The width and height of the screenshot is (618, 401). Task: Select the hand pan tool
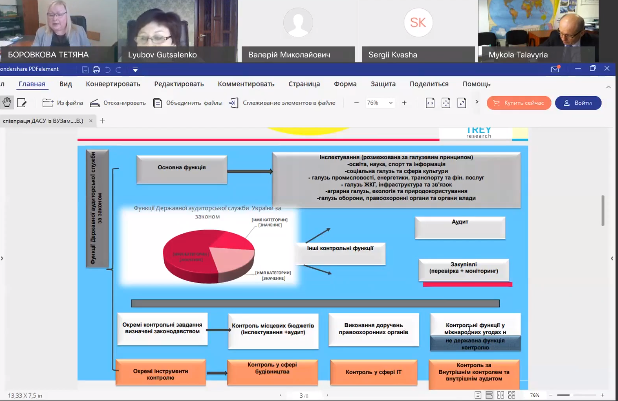click(x=7, y=102)
